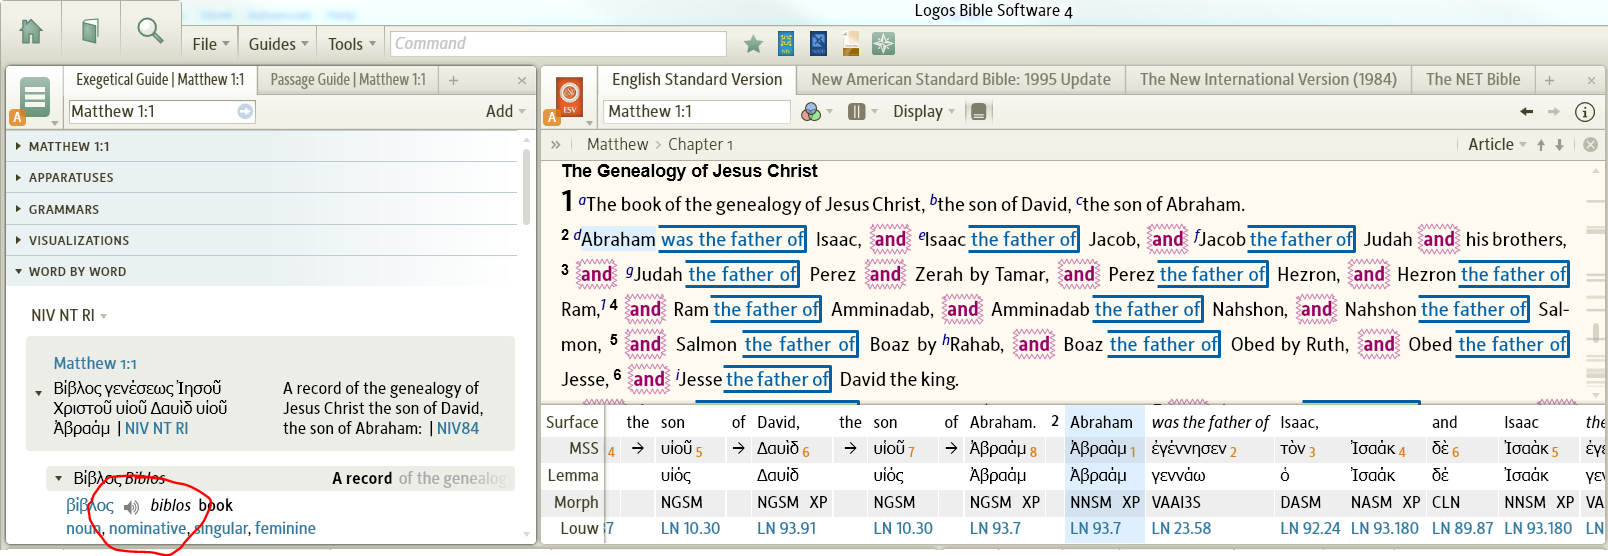Viewport: 1608px width, 556px height.
Task: Open the Visual Filters colored circles icon
Action: tap(812, 111)
